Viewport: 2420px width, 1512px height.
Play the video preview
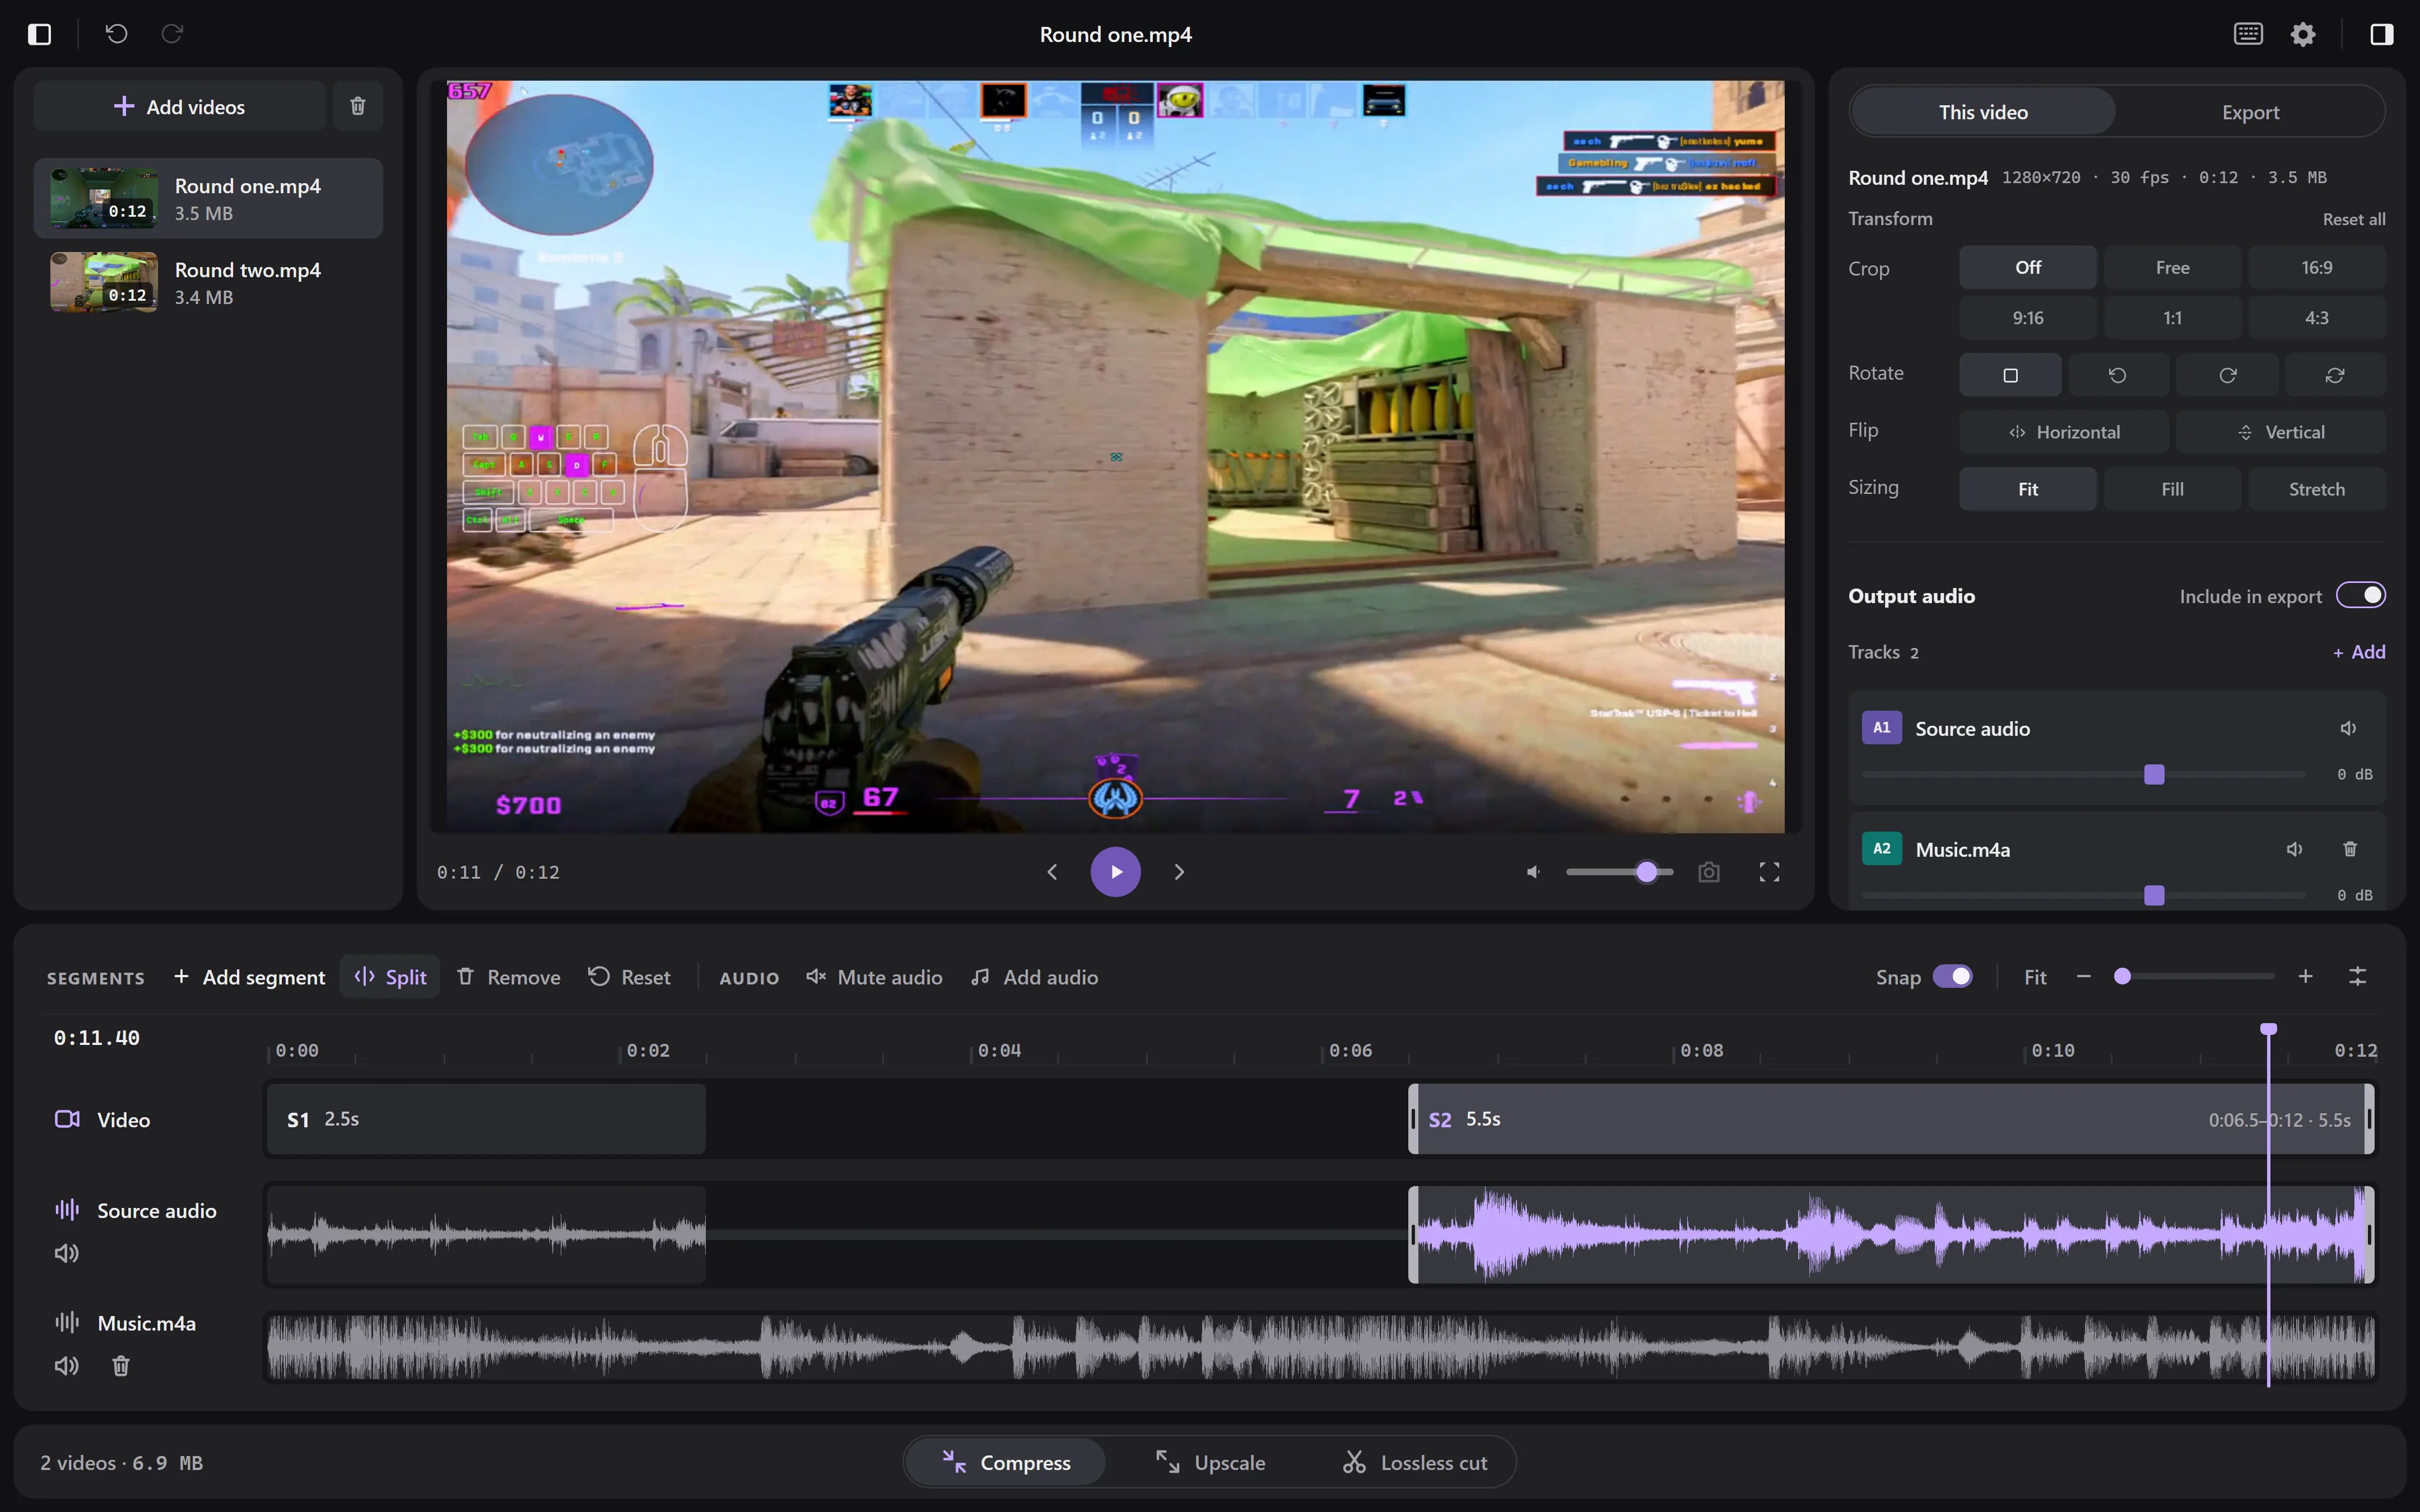tap(1115, 872)
